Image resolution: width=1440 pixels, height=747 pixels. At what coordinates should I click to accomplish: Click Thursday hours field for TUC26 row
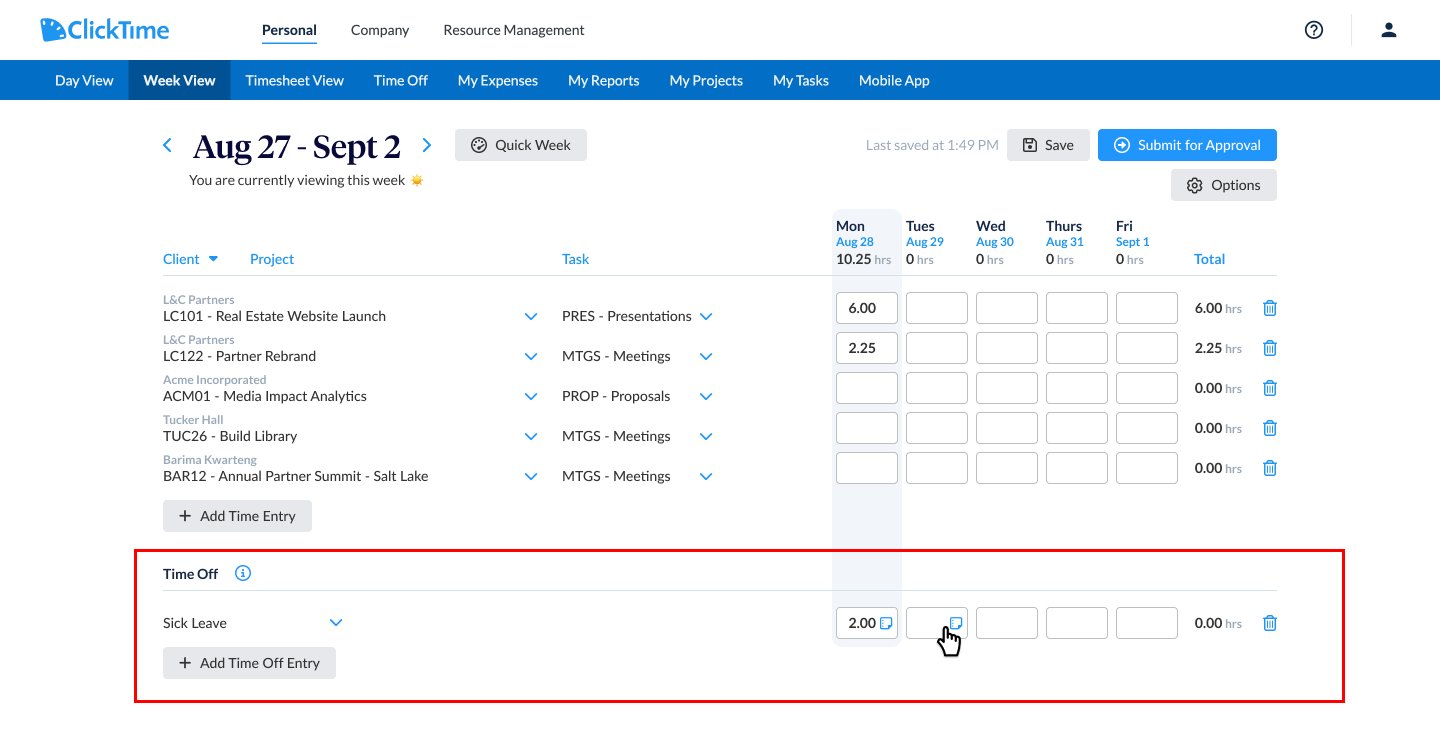pyautogui.click(x=1077, y=428)
